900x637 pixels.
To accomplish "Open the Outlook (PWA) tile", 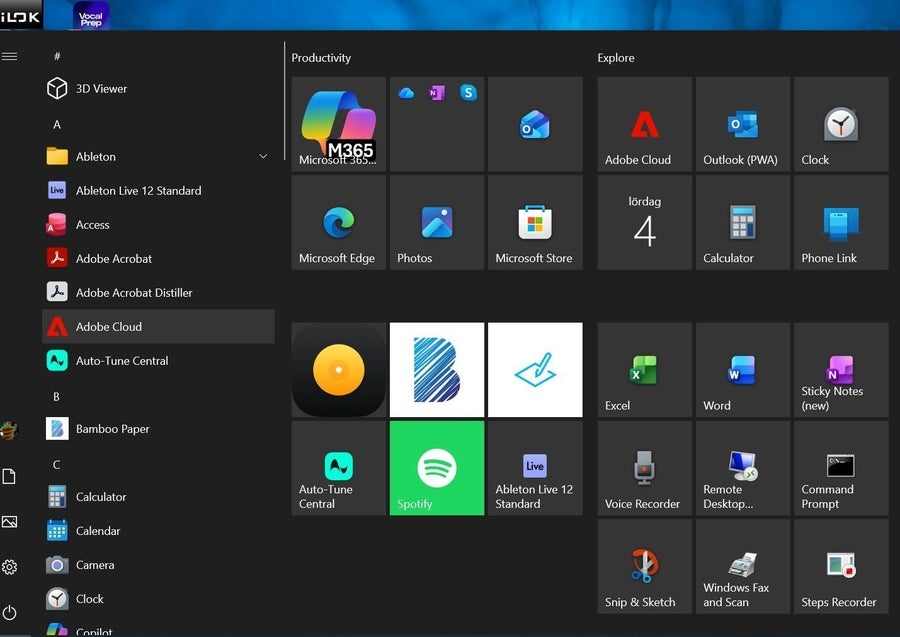I will pos(743,124).
